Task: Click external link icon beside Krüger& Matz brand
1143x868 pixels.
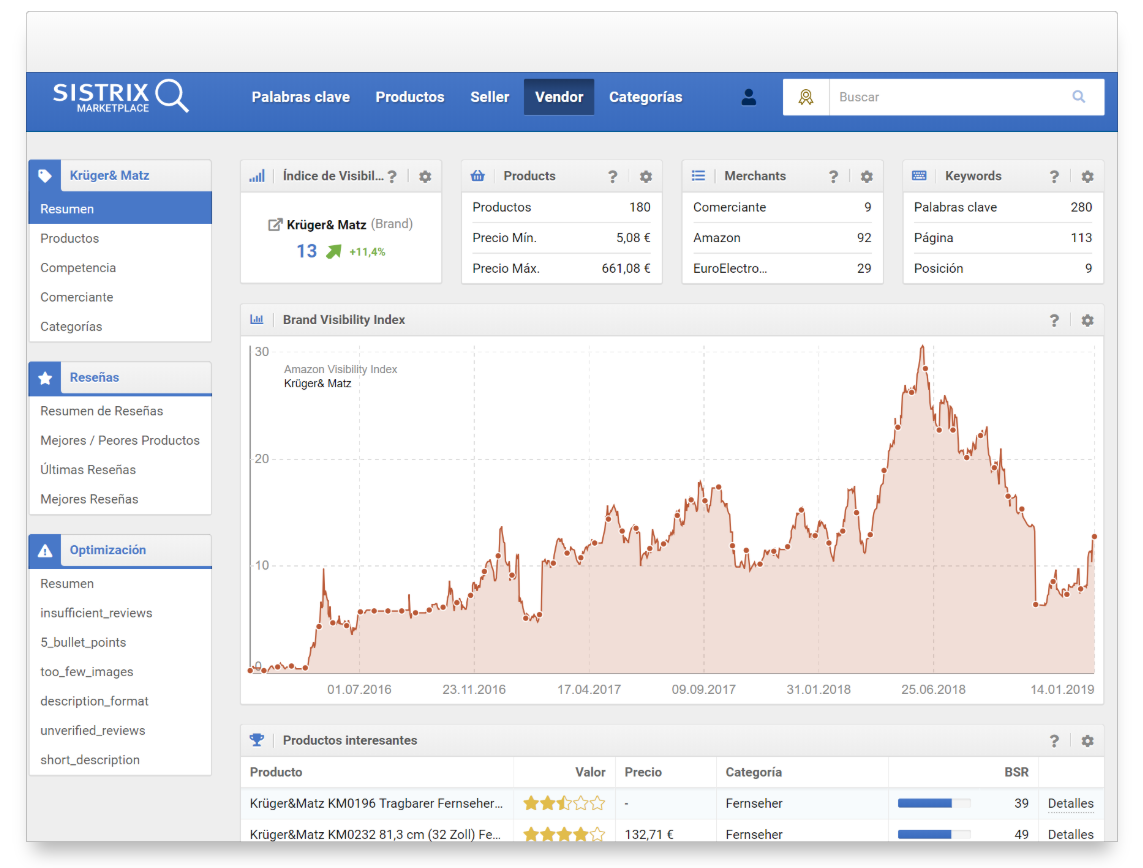Action: coord(276,225)
